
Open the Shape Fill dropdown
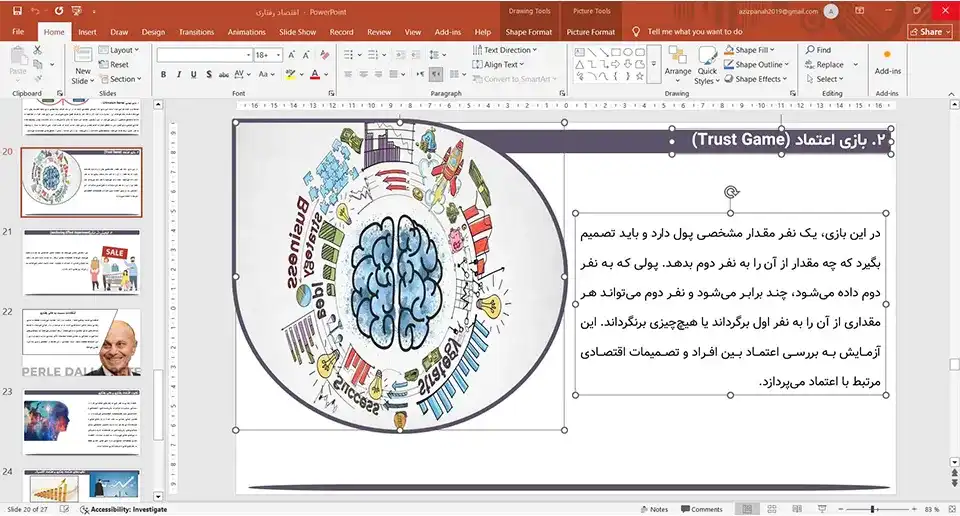click(x=749, y=50)
